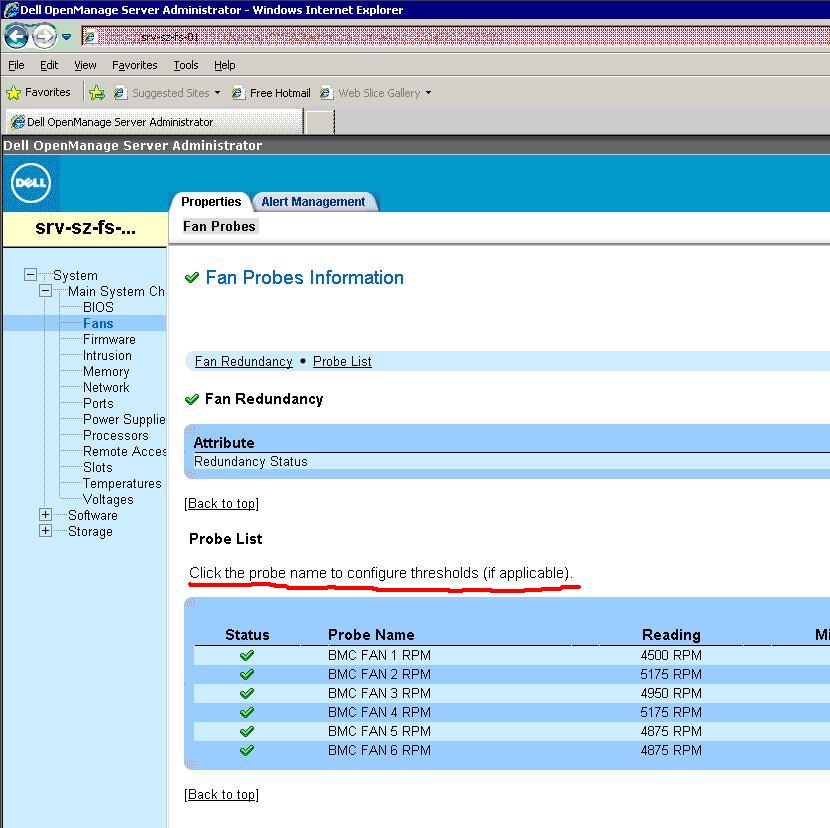
Task: Expand the Storage tree node
Action: [x=46, y=530]
